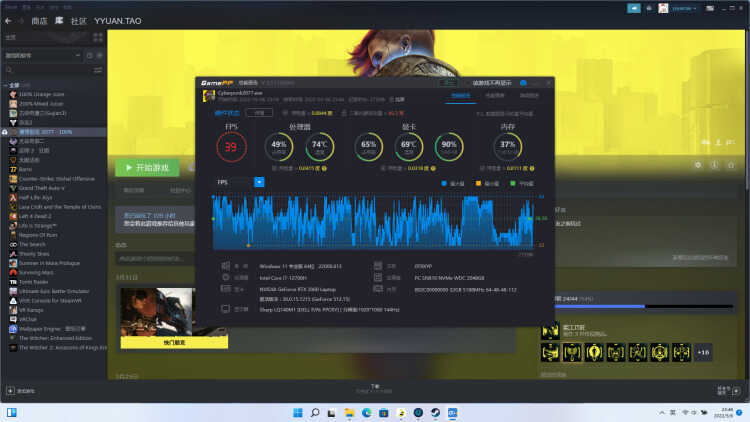Select The Witcher: Enhanced Edition entry
Image resolution: width=750 pixels, height=422 pixels.
55,338
